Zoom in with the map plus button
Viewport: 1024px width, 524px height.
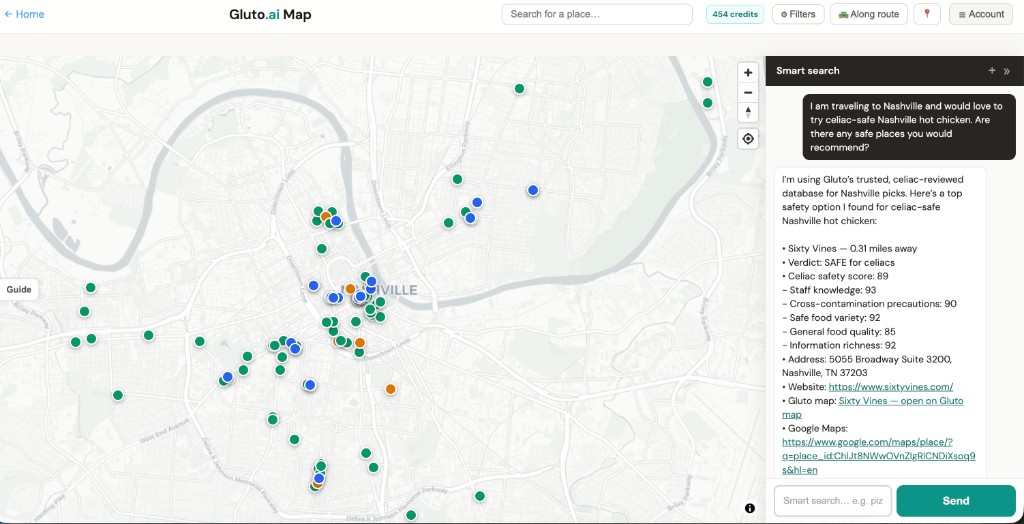click(x=748, y=73)
